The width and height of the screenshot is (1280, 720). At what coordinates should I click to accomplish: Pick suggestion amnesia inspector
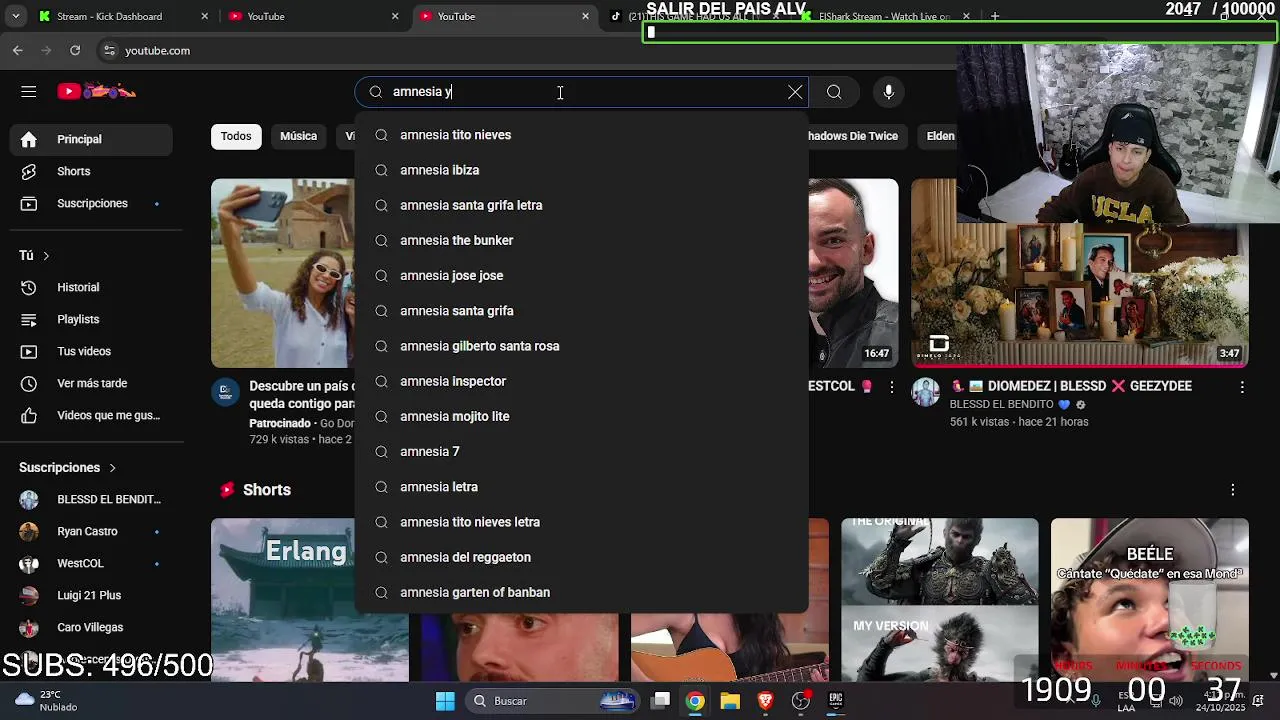pos(581,381)
